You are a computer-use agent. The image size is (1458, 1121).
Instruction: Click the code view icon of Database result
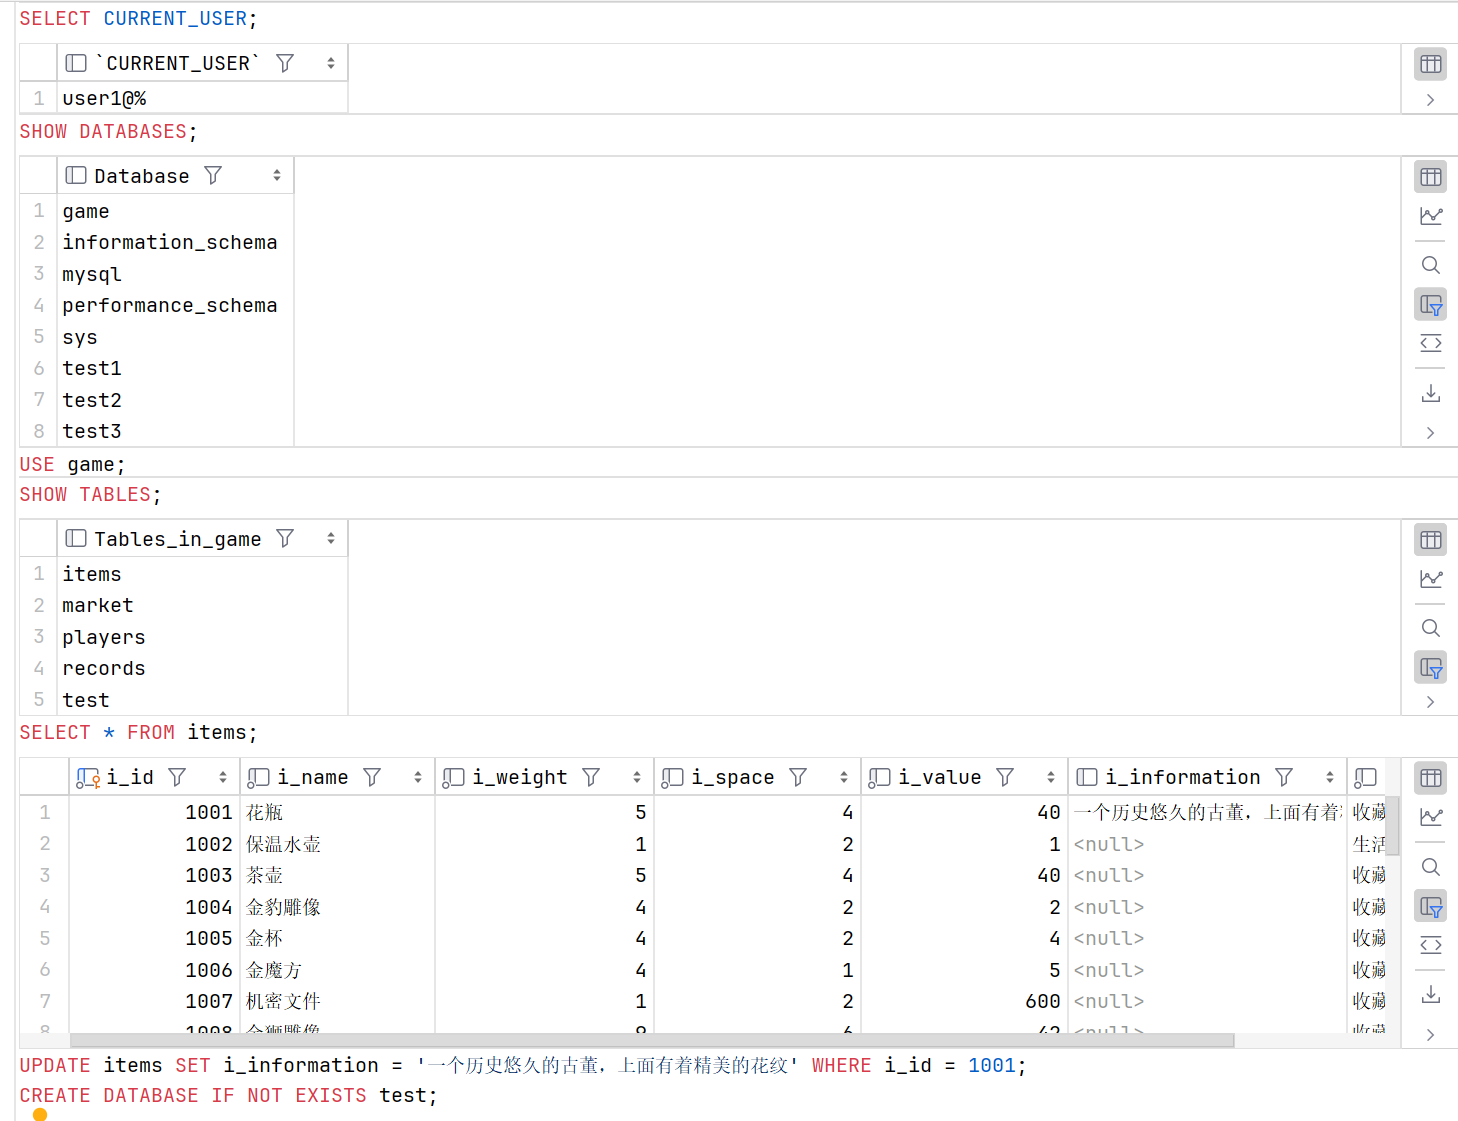point(1431,343)
